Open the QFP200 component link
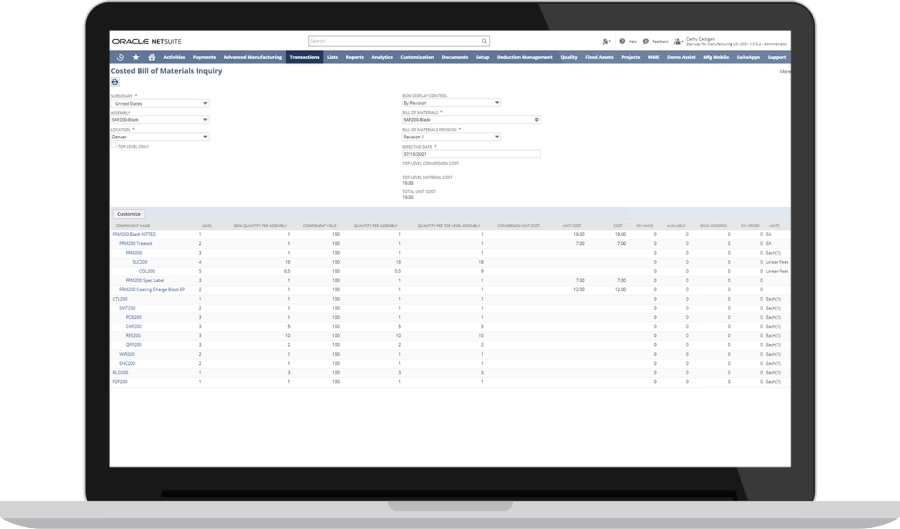The width and height of the screenshot is (900, 529). click(x=133, y=345)
